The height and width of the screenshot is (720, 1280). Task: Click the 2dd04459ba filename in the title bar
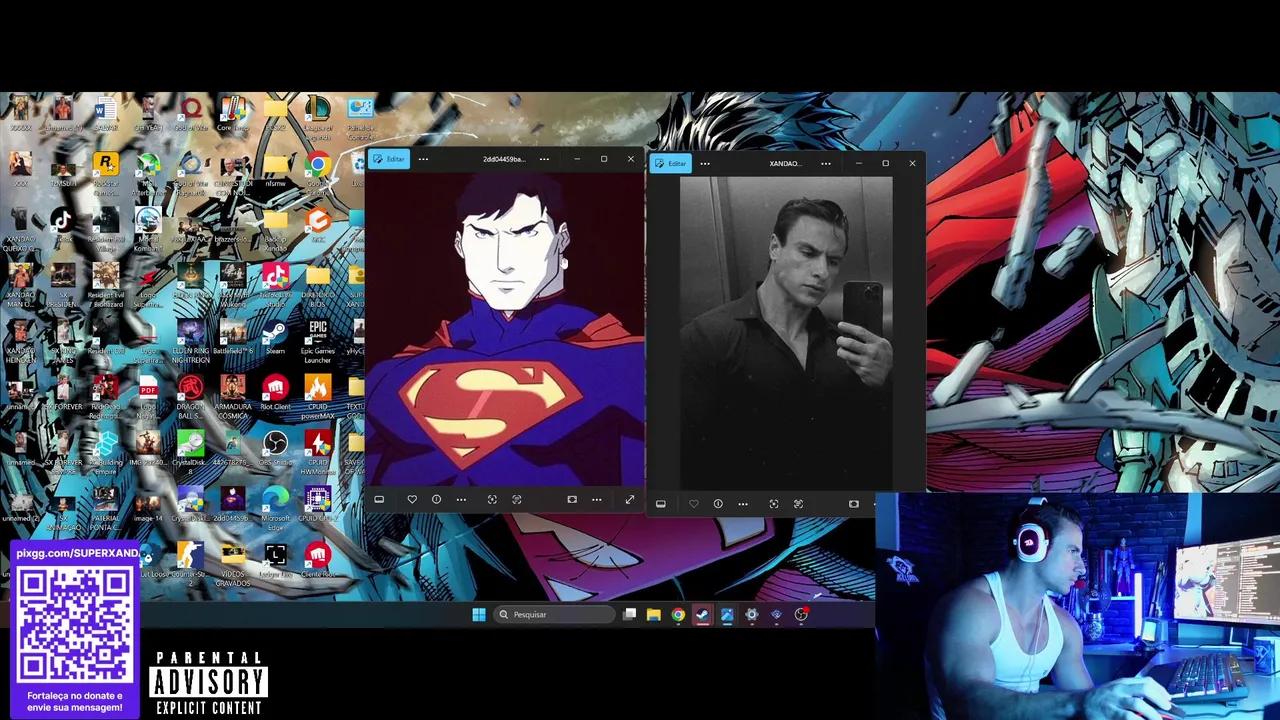point(504,159)
